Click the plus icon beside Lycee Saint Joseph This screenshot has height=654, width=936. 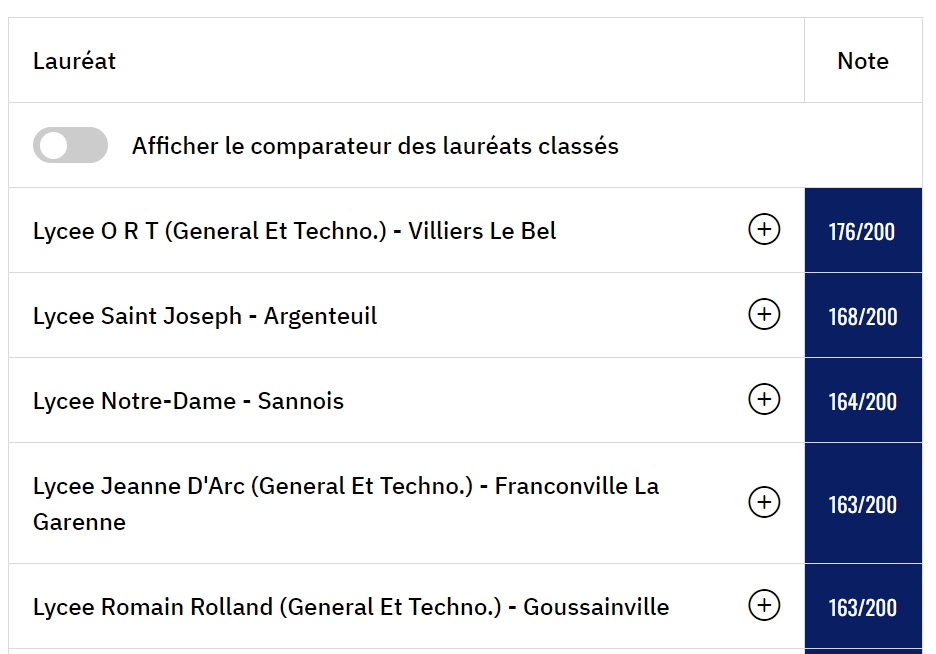coord(764,316)
